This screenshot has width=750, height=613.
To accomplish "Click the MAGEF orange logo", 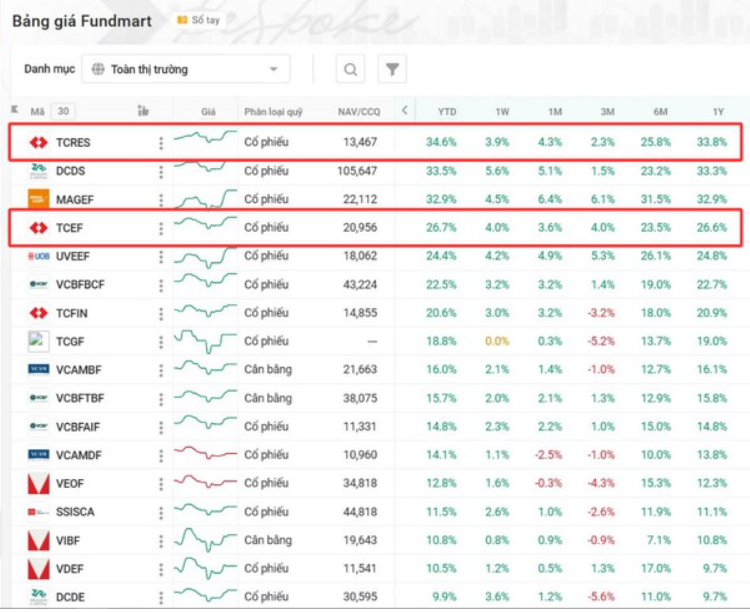I will (38, 199).
